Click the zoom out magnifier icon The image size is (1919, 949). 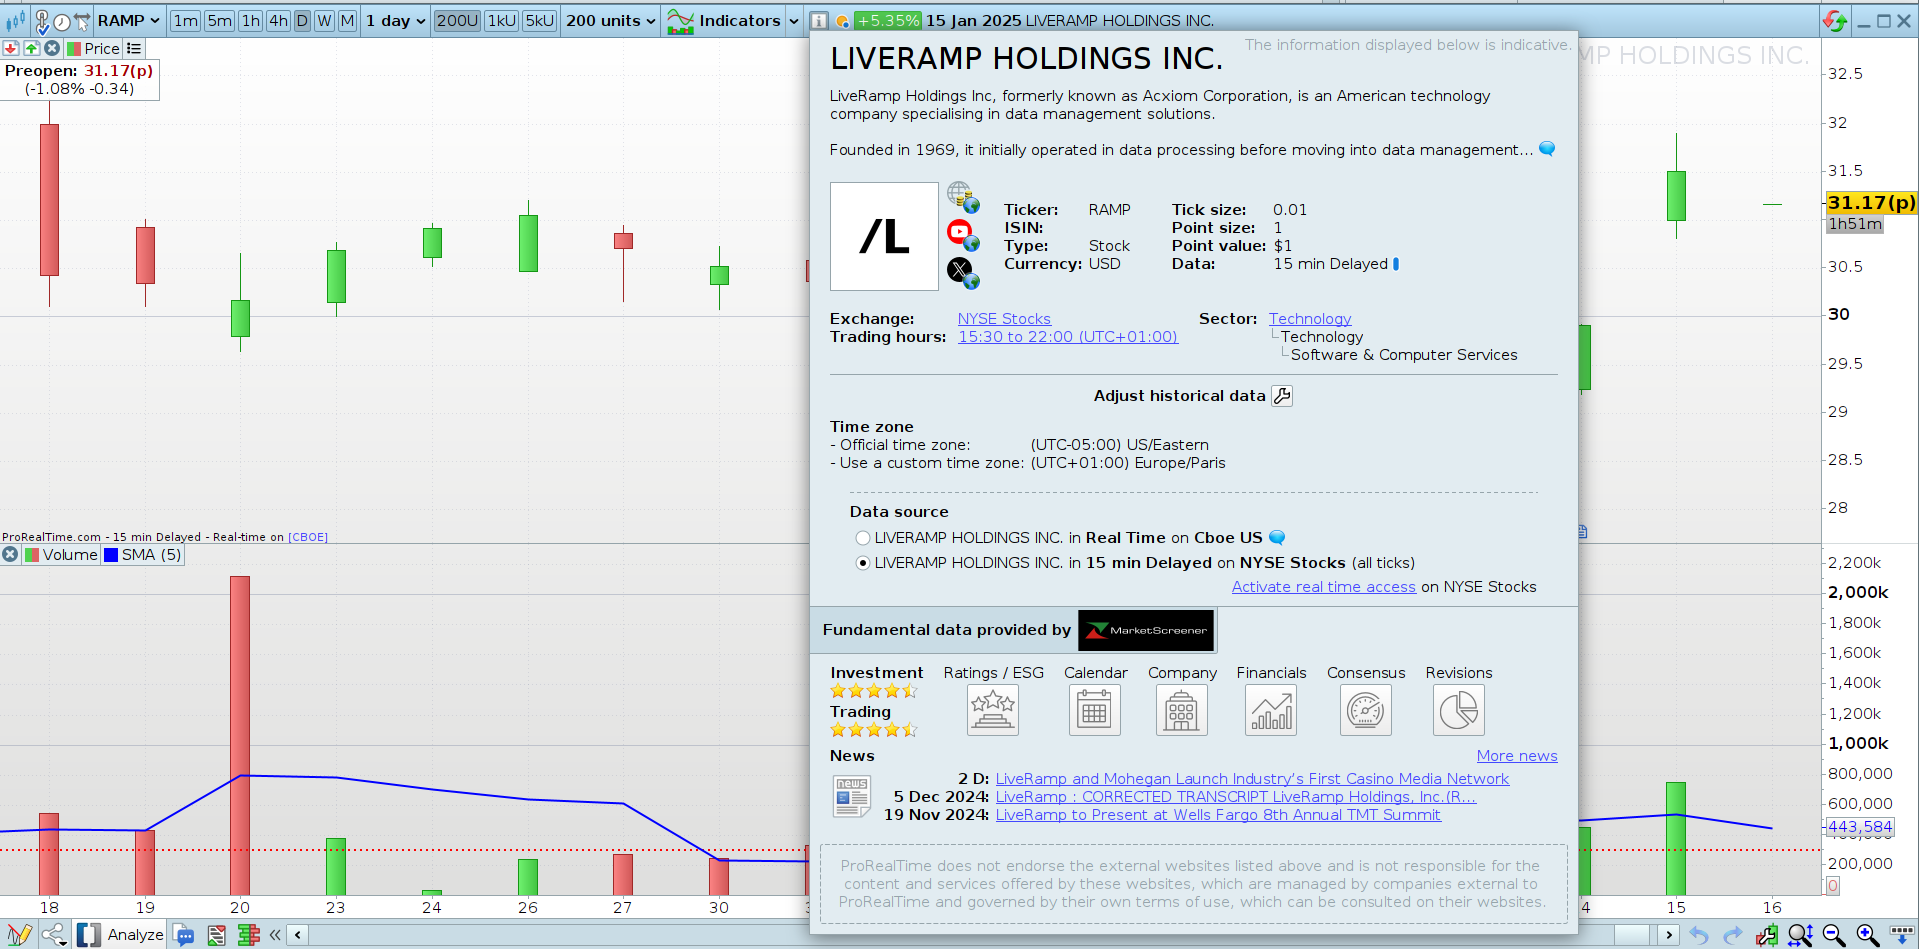[1833, 935]
